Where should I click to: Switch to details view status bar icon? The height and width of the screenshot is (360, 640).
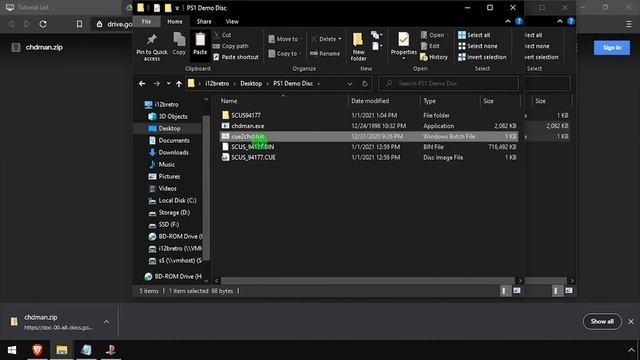tap(505, 291)
